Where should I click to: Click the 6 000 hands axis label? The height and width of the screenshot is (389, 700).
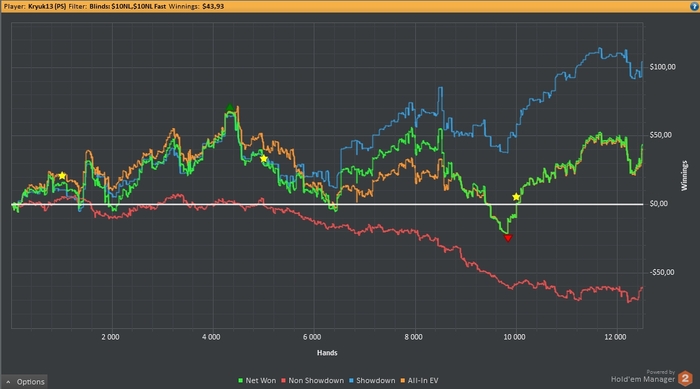click(x=312, y=337)
